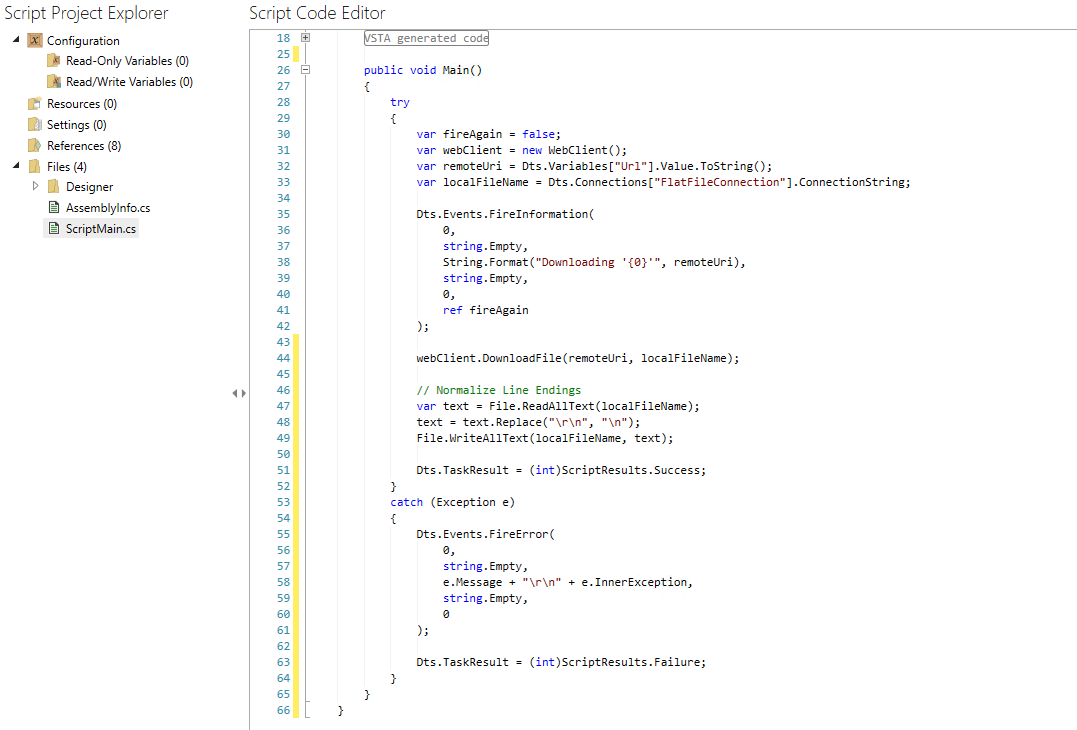The height and width of the screenshot is (730, 1077).
Task: Click the ScriptMain.cs file icon
Action: pyautogui.click(x=54, y=228)
